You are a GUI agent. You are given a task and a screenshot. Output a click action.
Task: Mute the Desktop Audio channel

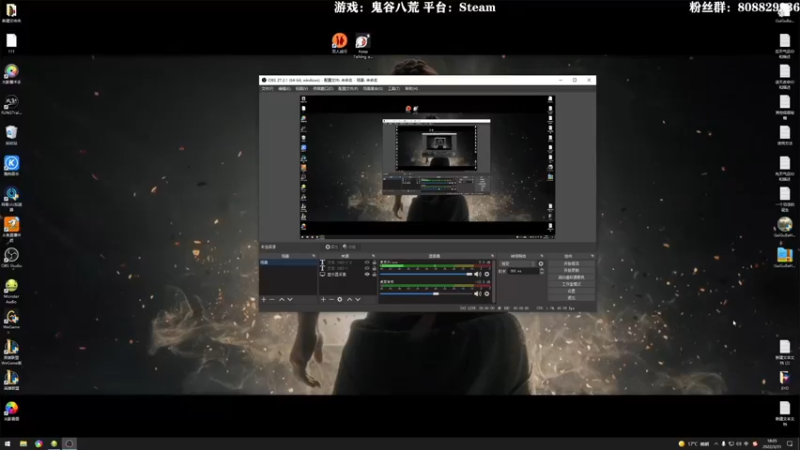coord(478,294)
